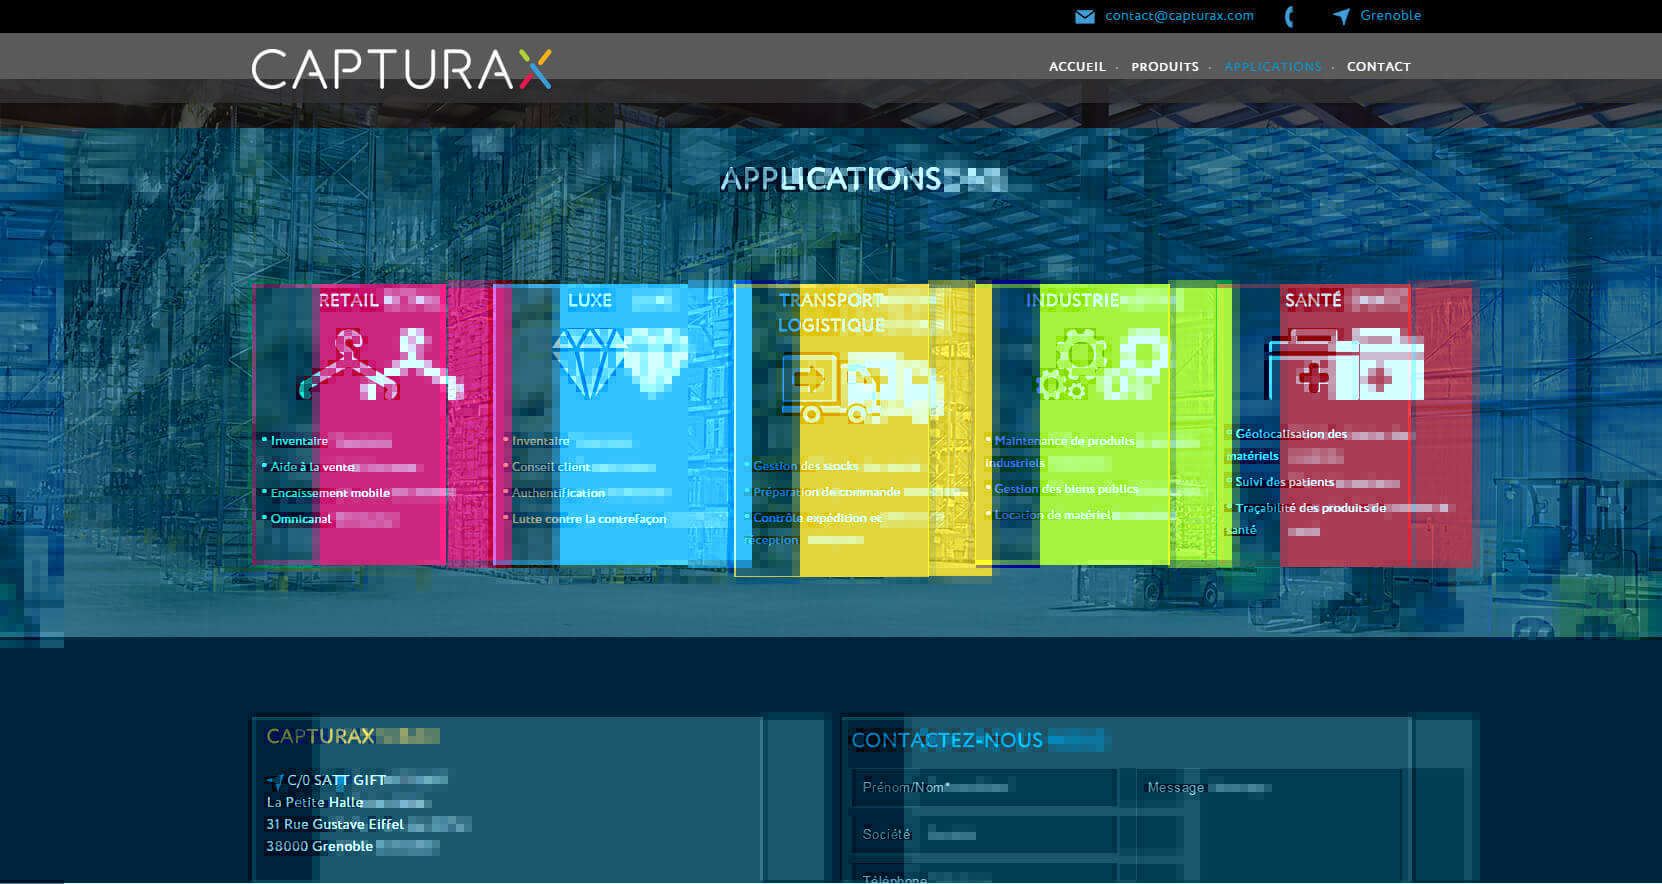
Task: Click the Grenoble location link
Action: (1390, 16)
